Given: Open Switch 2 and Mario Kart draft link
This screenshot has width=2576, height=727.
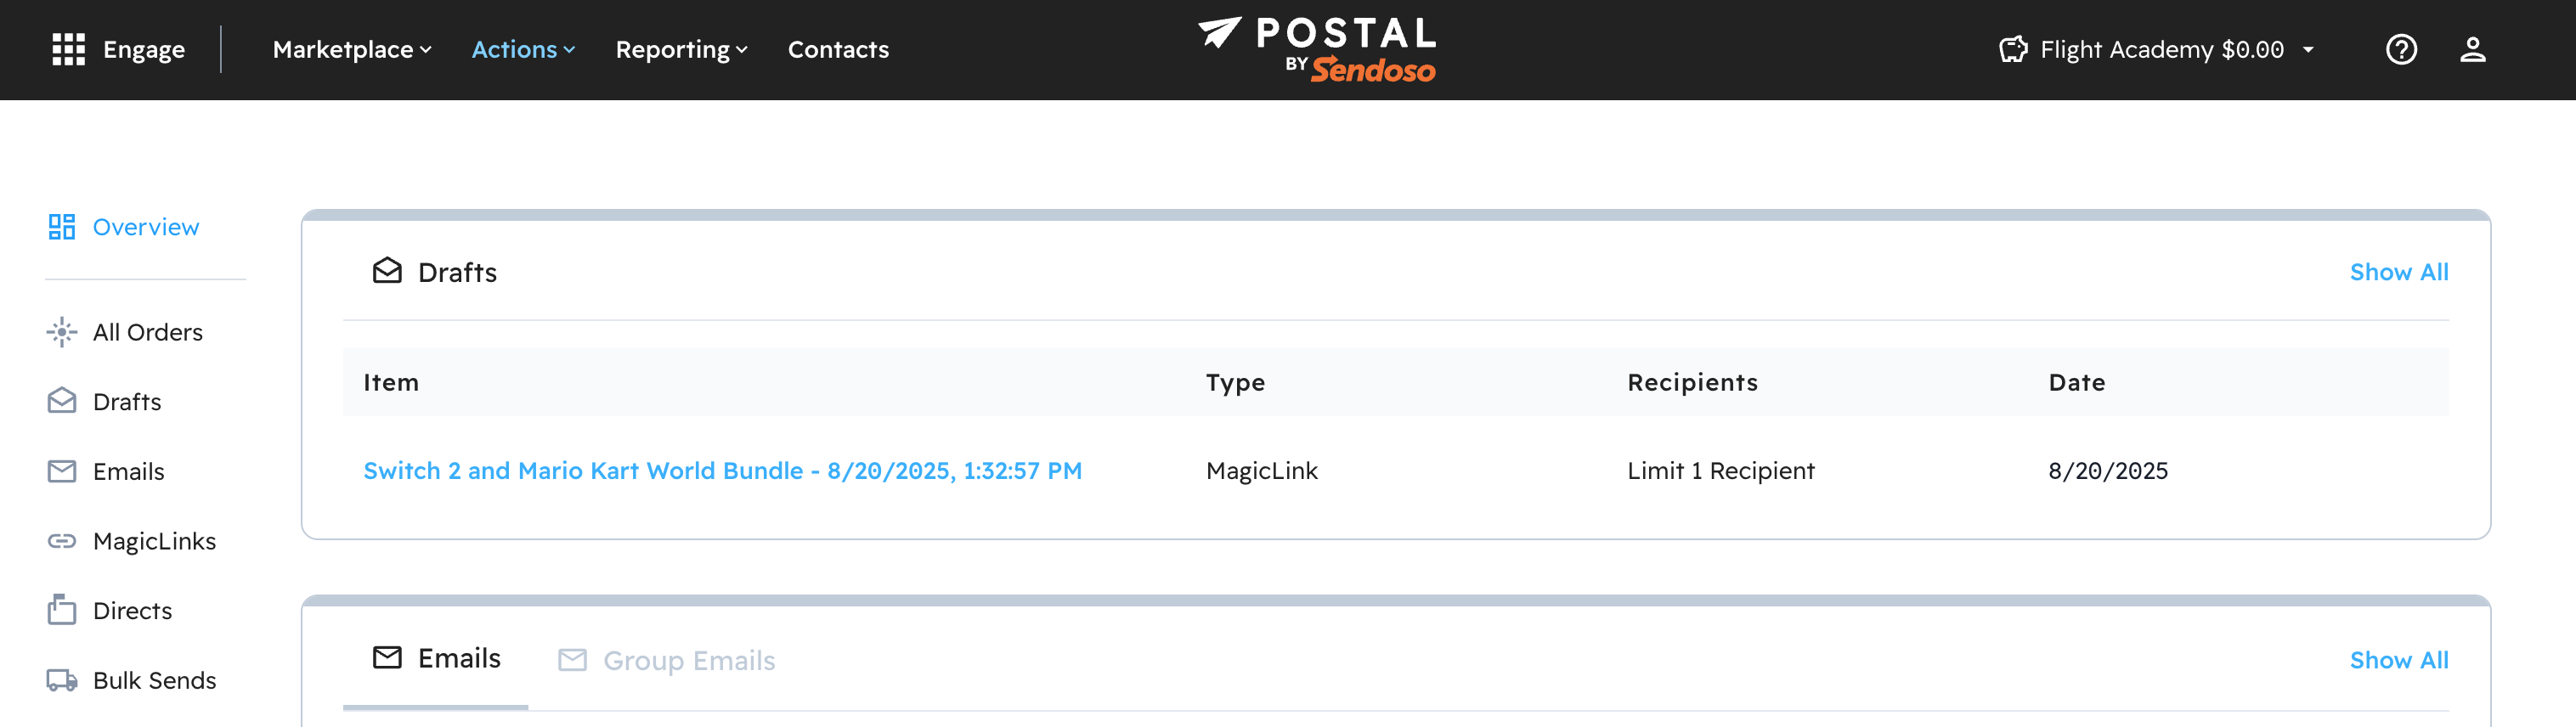Looking at the screenshot, I should point(722,471).
